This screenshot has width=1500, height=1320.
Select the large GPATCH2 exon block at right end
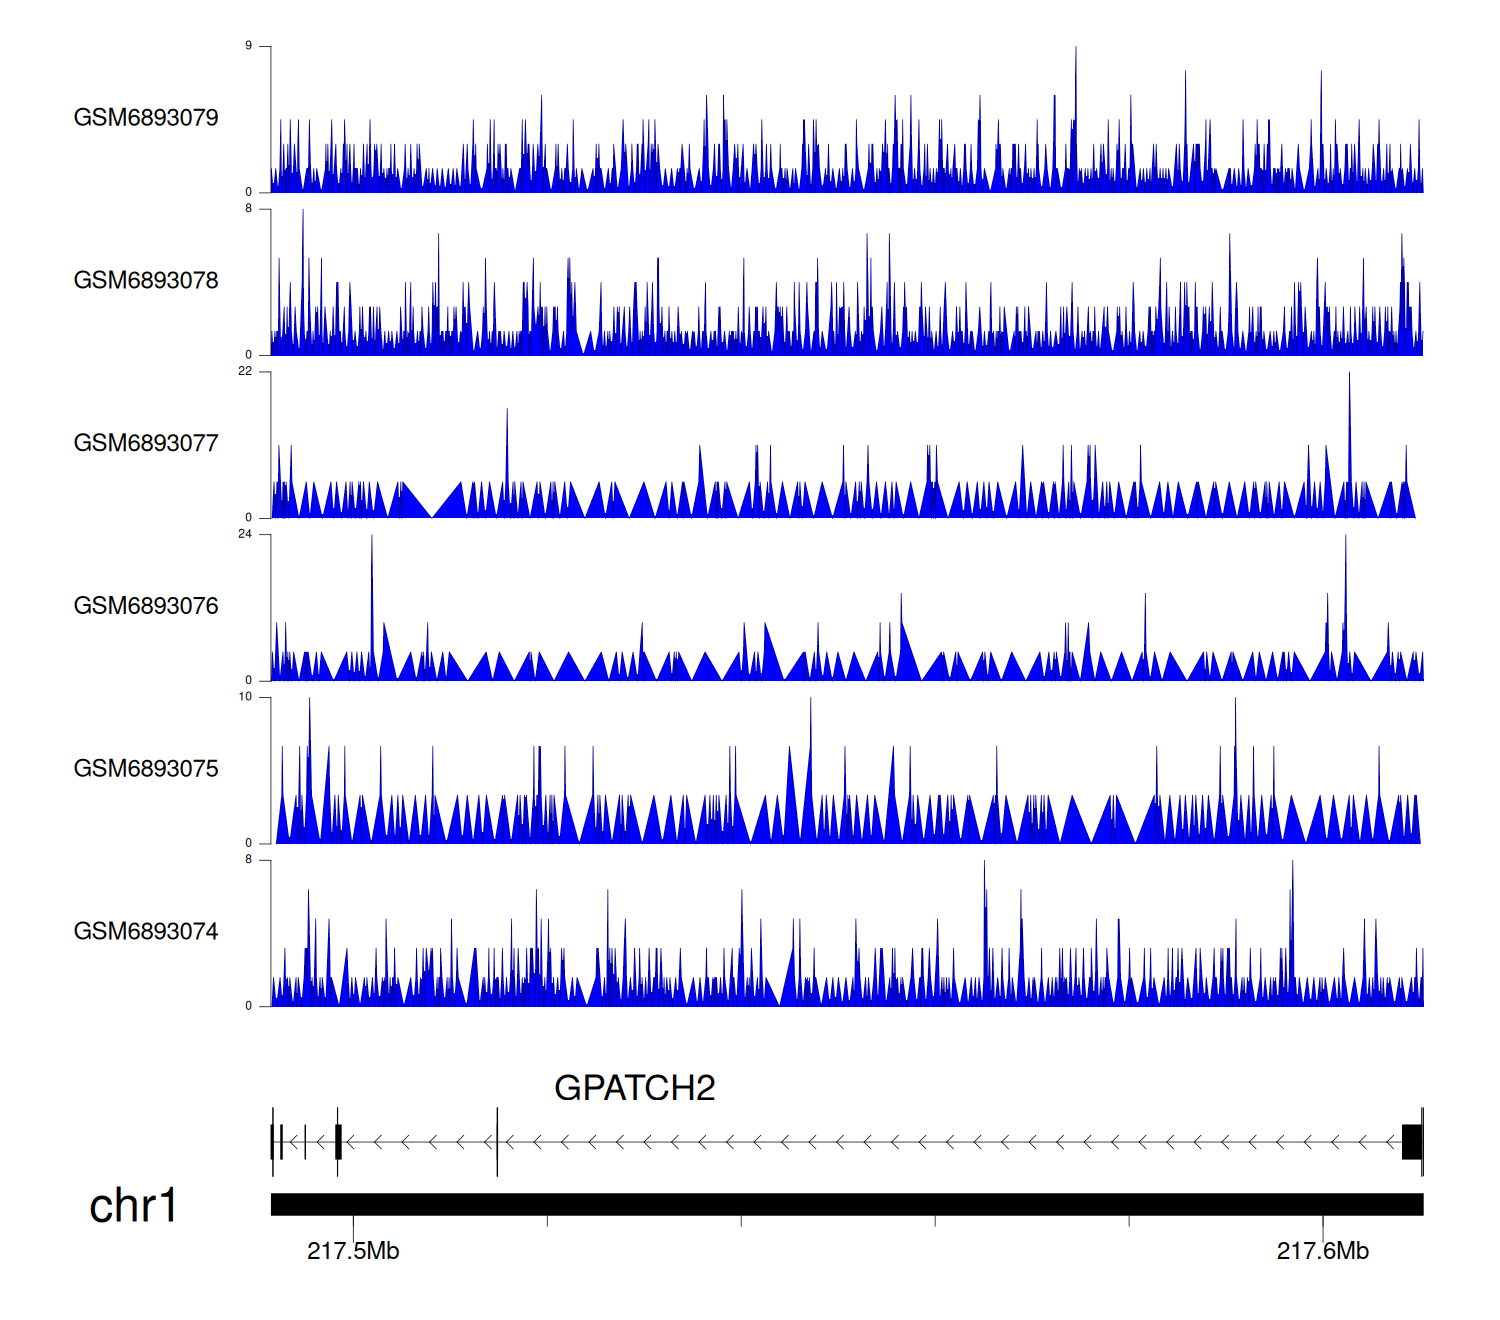click(1411, 1142)
